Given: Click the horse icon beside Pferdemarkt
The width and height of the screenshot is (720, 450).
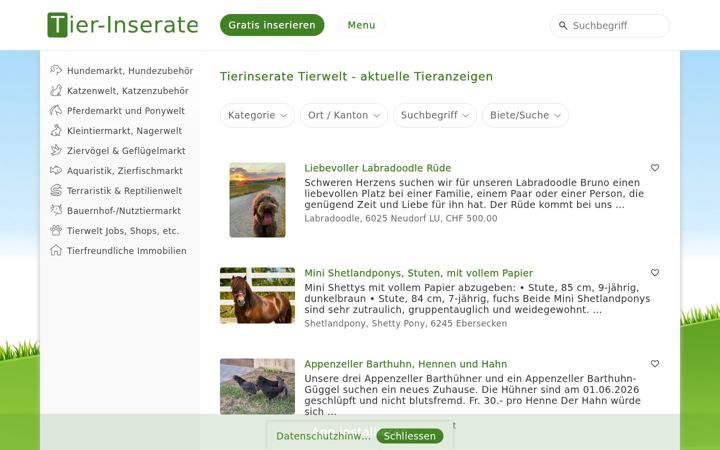Looking at the screenshot, I should (56, 111).
